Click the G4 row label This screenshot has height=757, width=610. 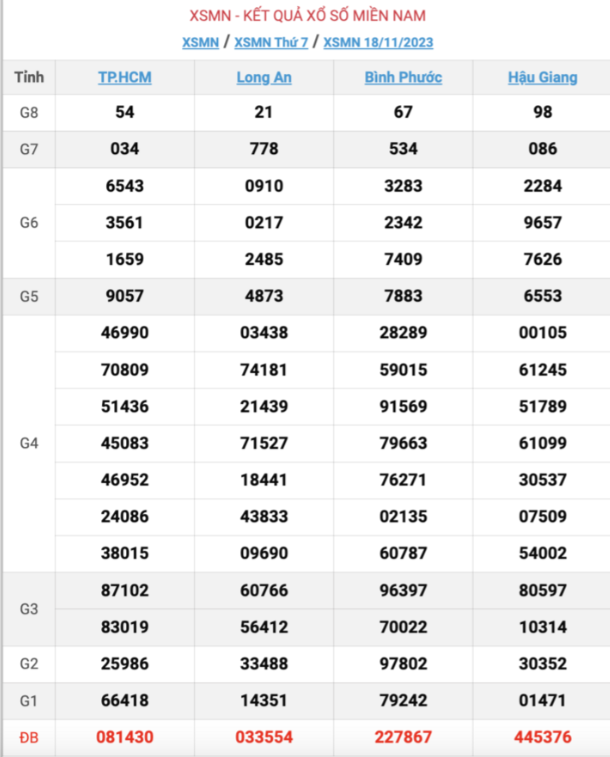(29, 442)
